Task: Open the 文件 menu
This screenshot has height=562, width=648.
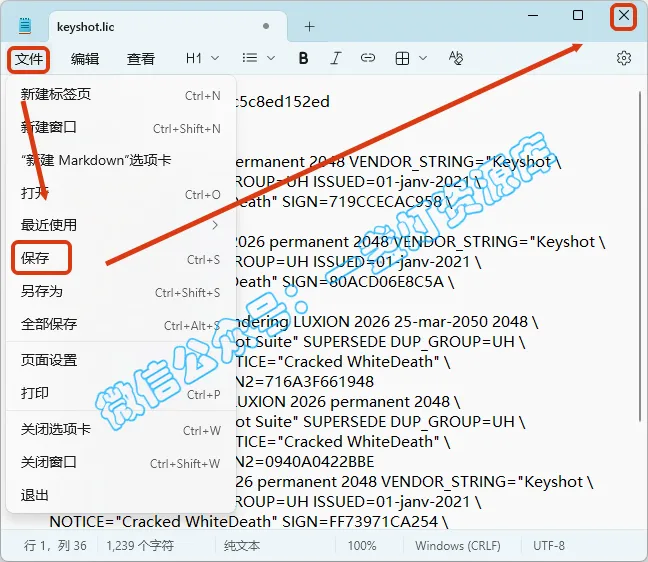Action: (29, 59)
